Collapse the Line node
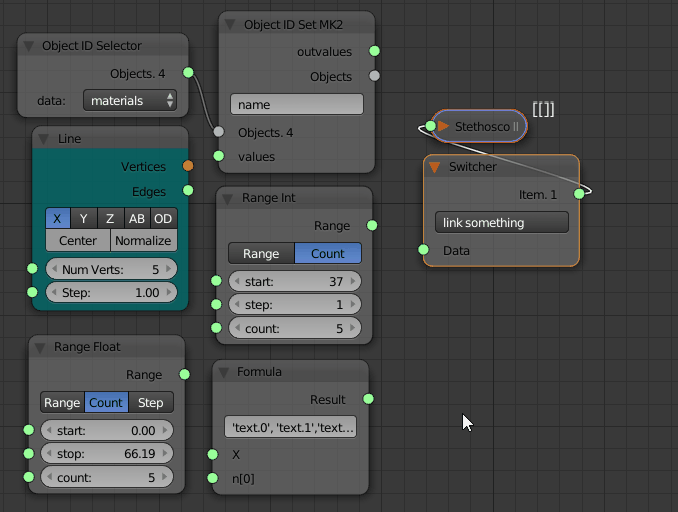Viewport: 678px width, 512px height. (x=44, y=139)
